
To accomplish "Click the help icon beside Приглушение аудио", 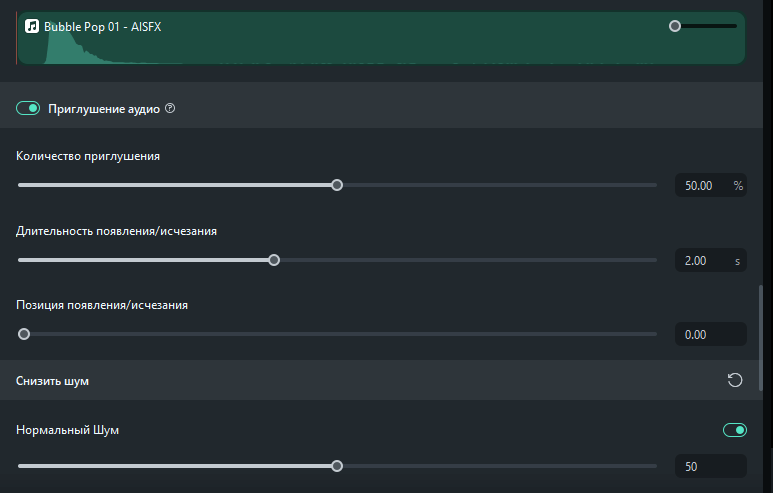I will pos(170,109).
